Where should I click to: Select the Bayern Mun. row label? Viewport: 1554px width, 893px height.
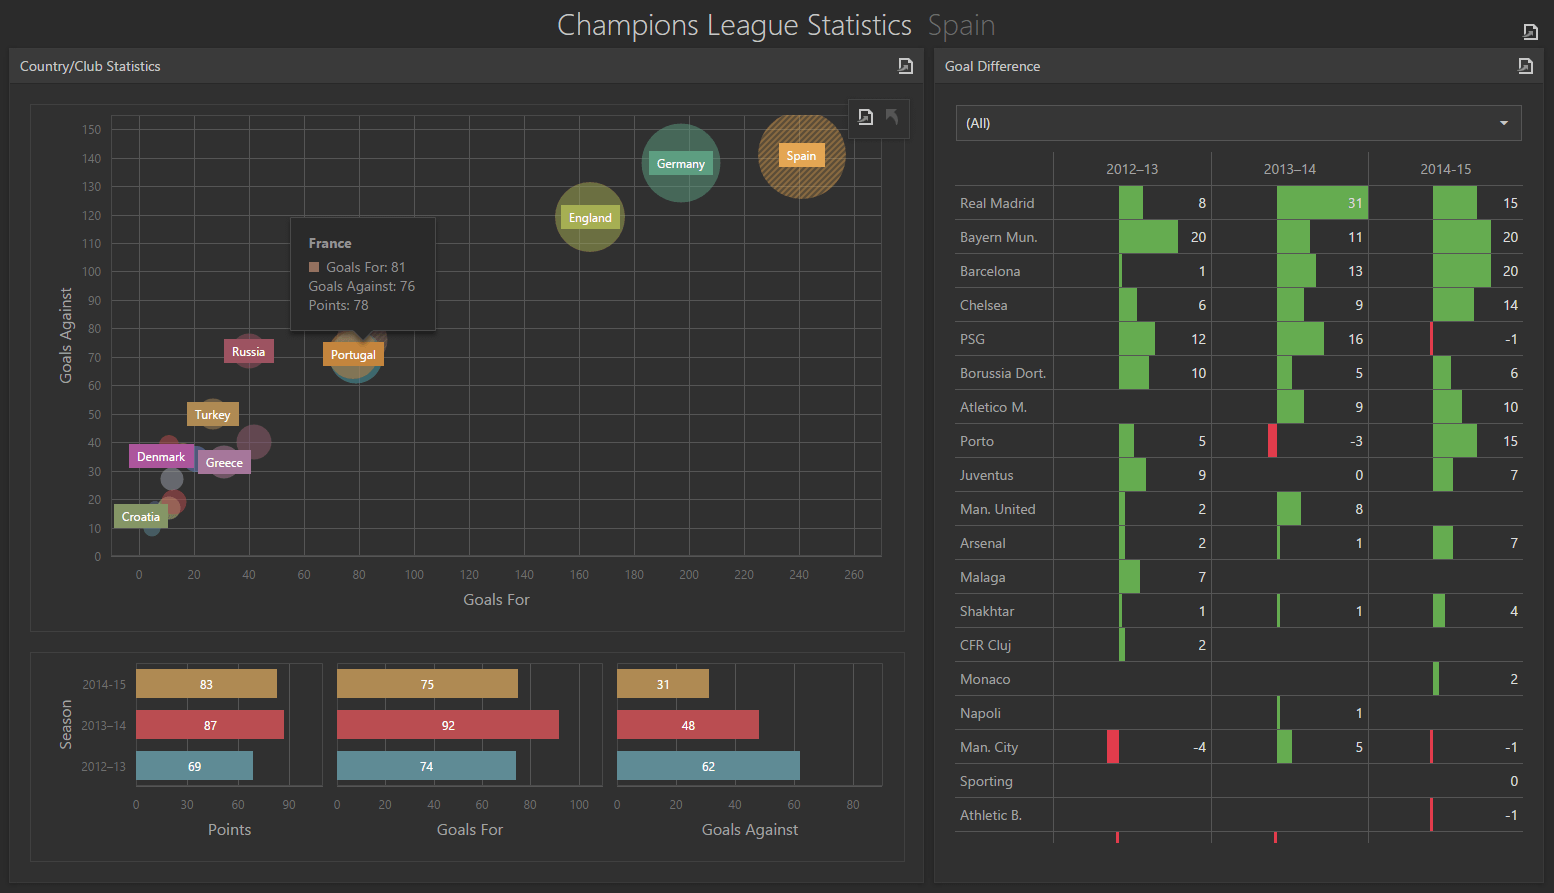click(x=998, y=237)
